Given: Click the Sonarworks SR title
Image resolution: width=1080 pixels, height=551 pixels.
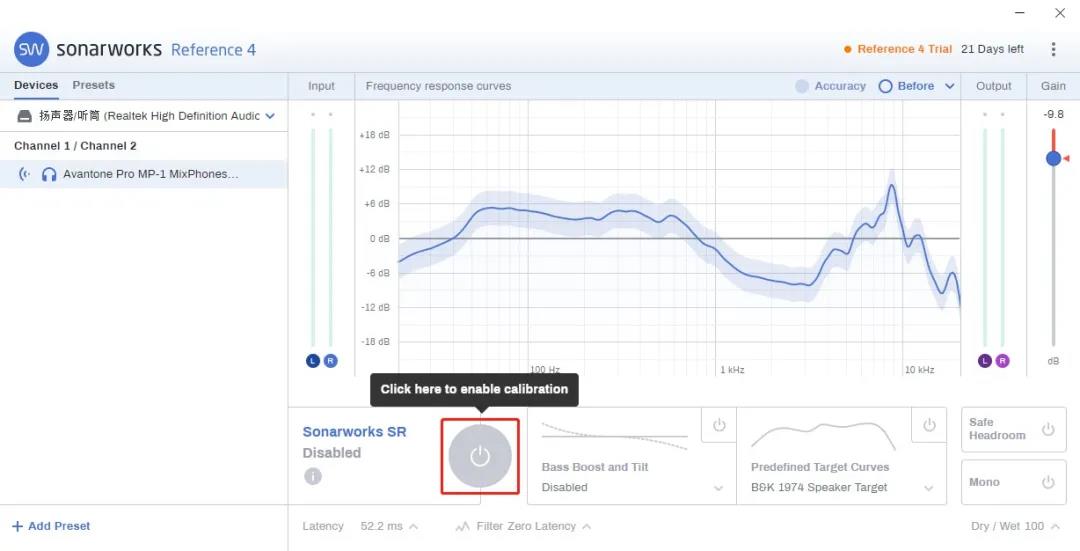Looking at the screenshot, I should click(x=355, y=432).
